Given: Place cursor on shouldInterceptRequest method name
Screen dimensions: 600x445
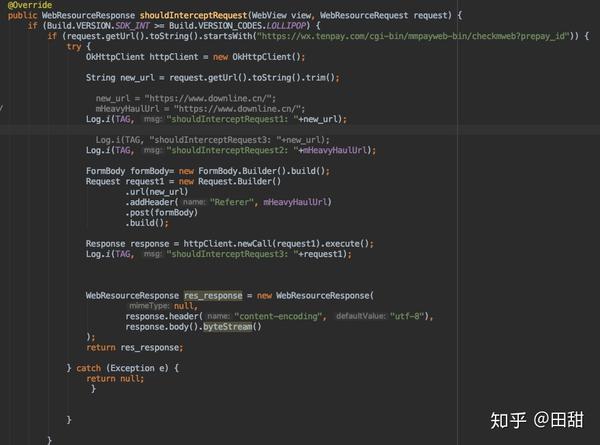Looking at the screenshot, I should [x=193, y=15].
